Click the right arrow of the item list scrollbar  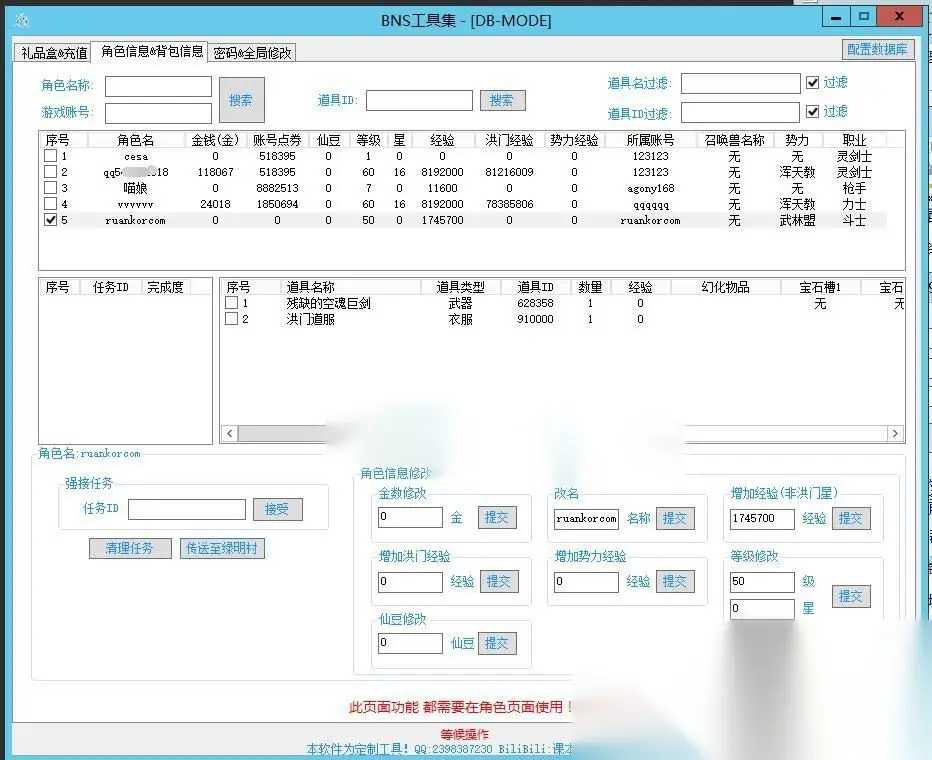[895, 433]
